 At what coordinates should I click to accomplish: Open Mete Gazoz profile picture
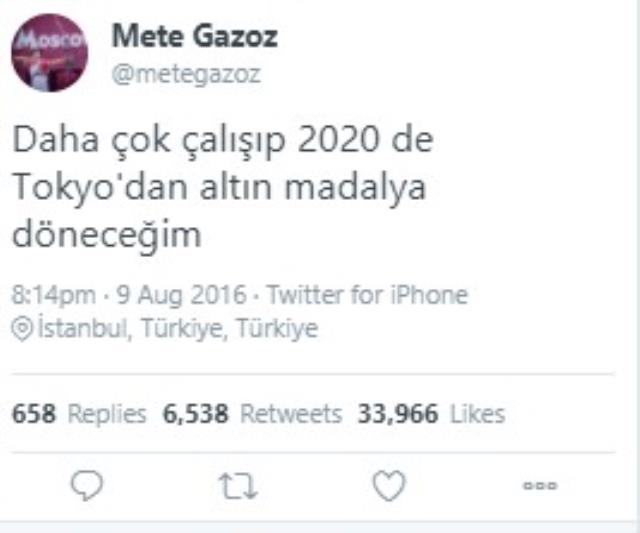pyautogui.click(x=49, y=53)
